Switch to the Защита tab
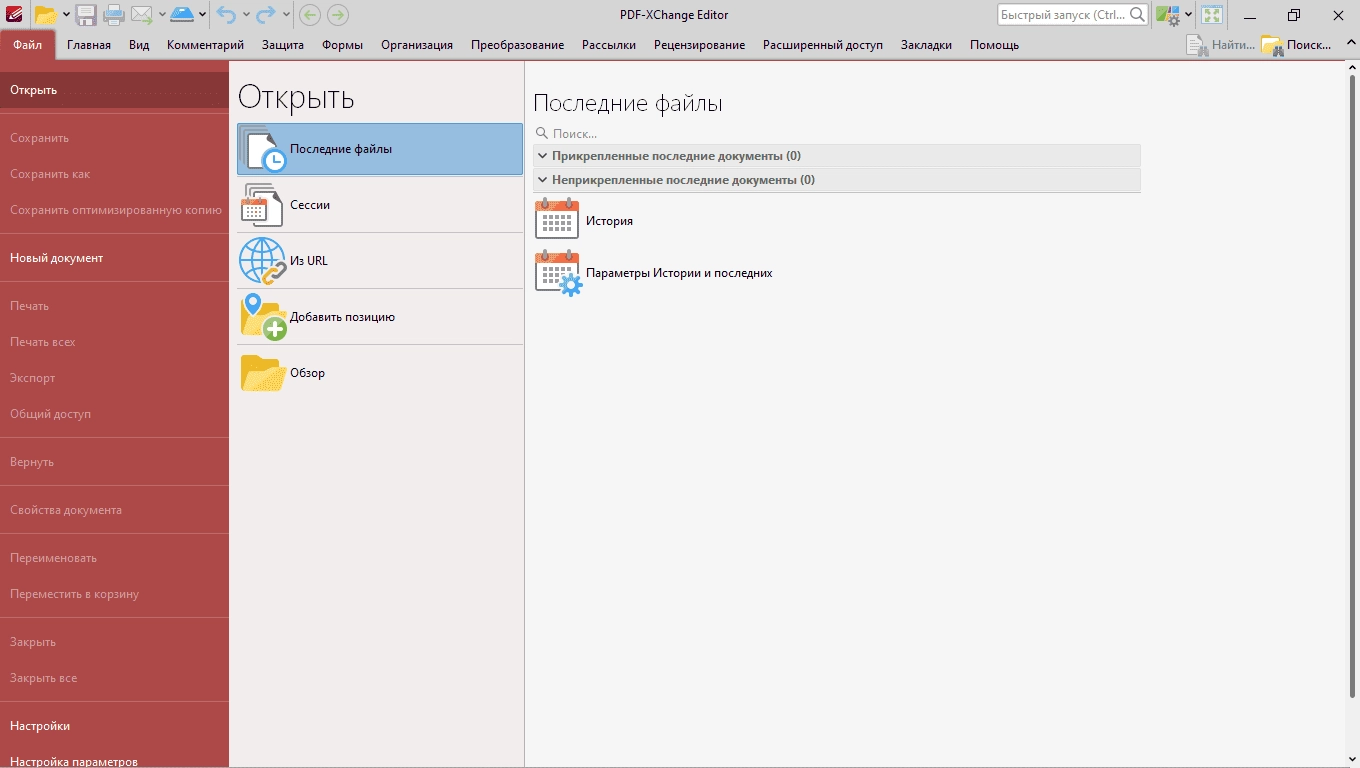 (x=283, y=45)
